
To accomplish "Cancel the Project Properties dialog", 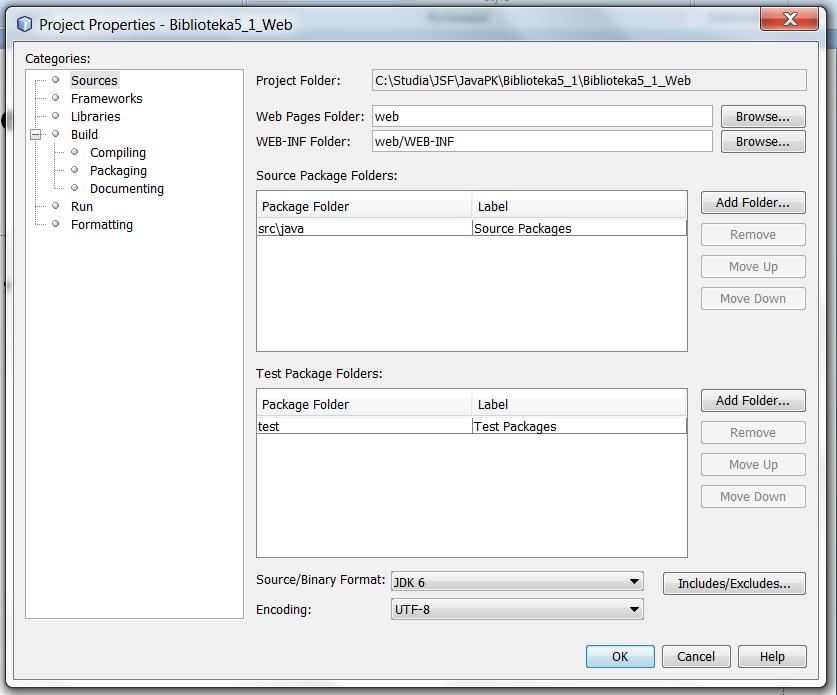I will click(696, 657).
